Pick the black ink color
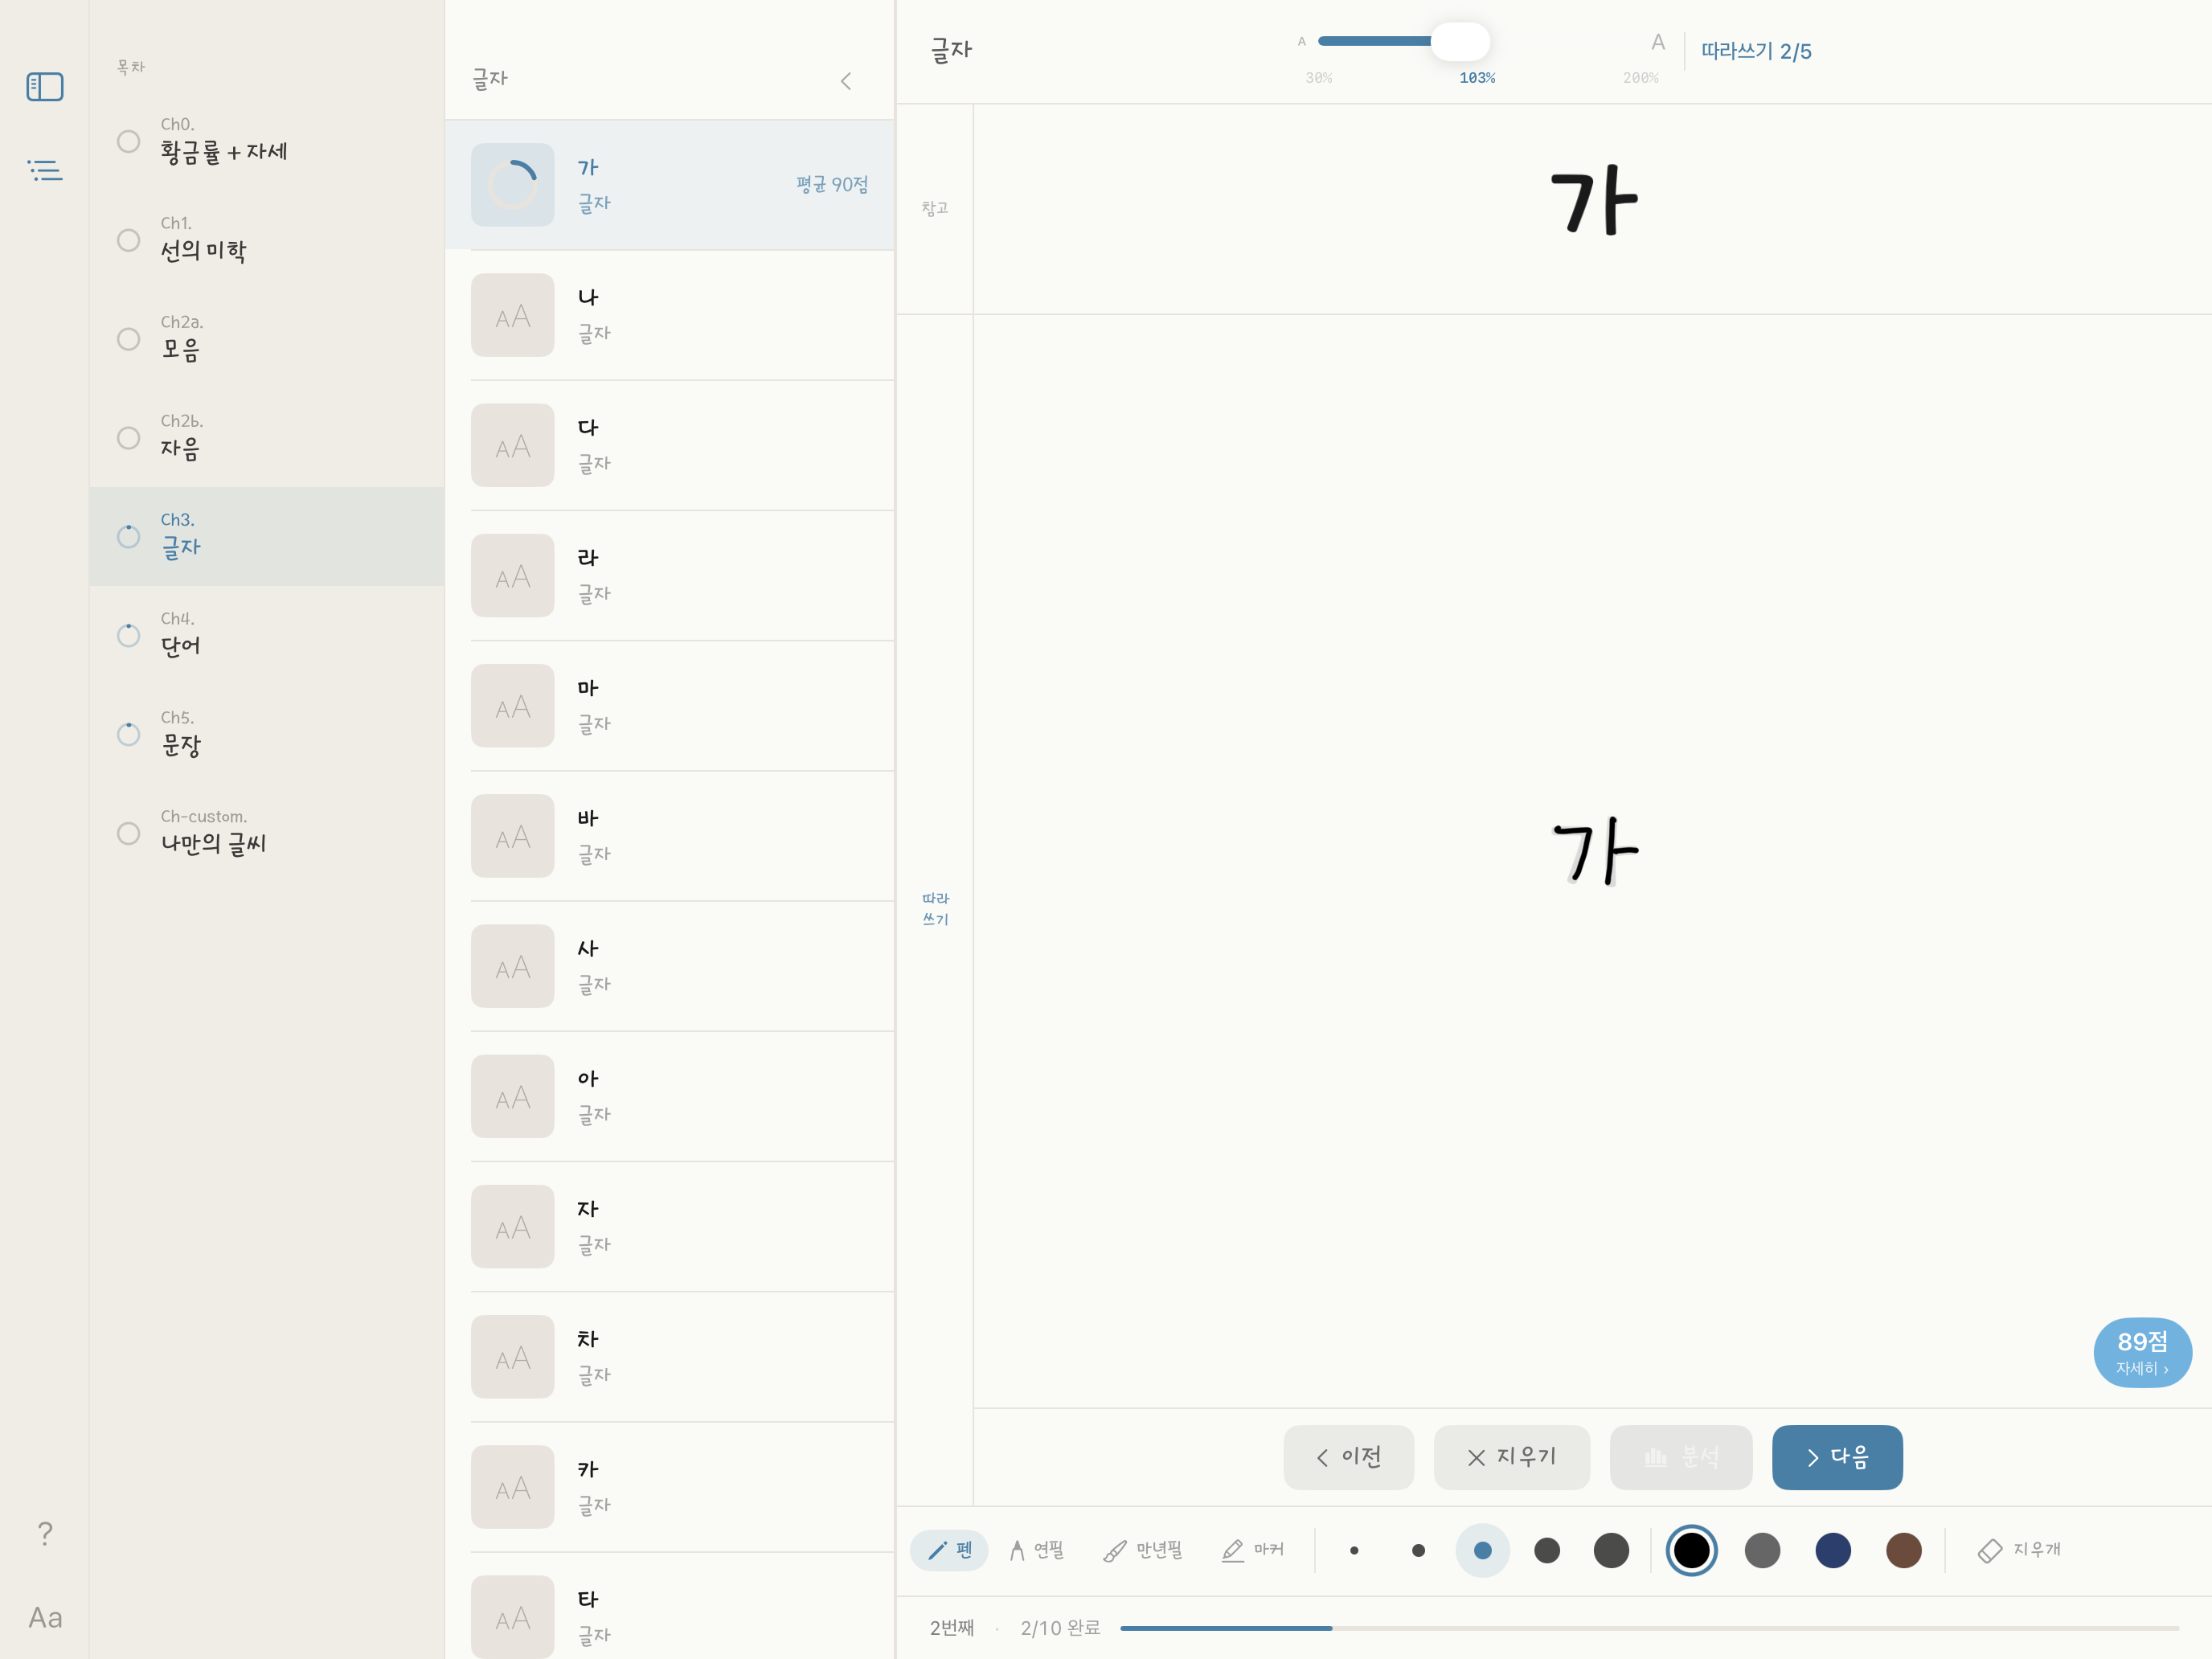This screenshot has height=1659, width=2212. coord(1692,1550)
